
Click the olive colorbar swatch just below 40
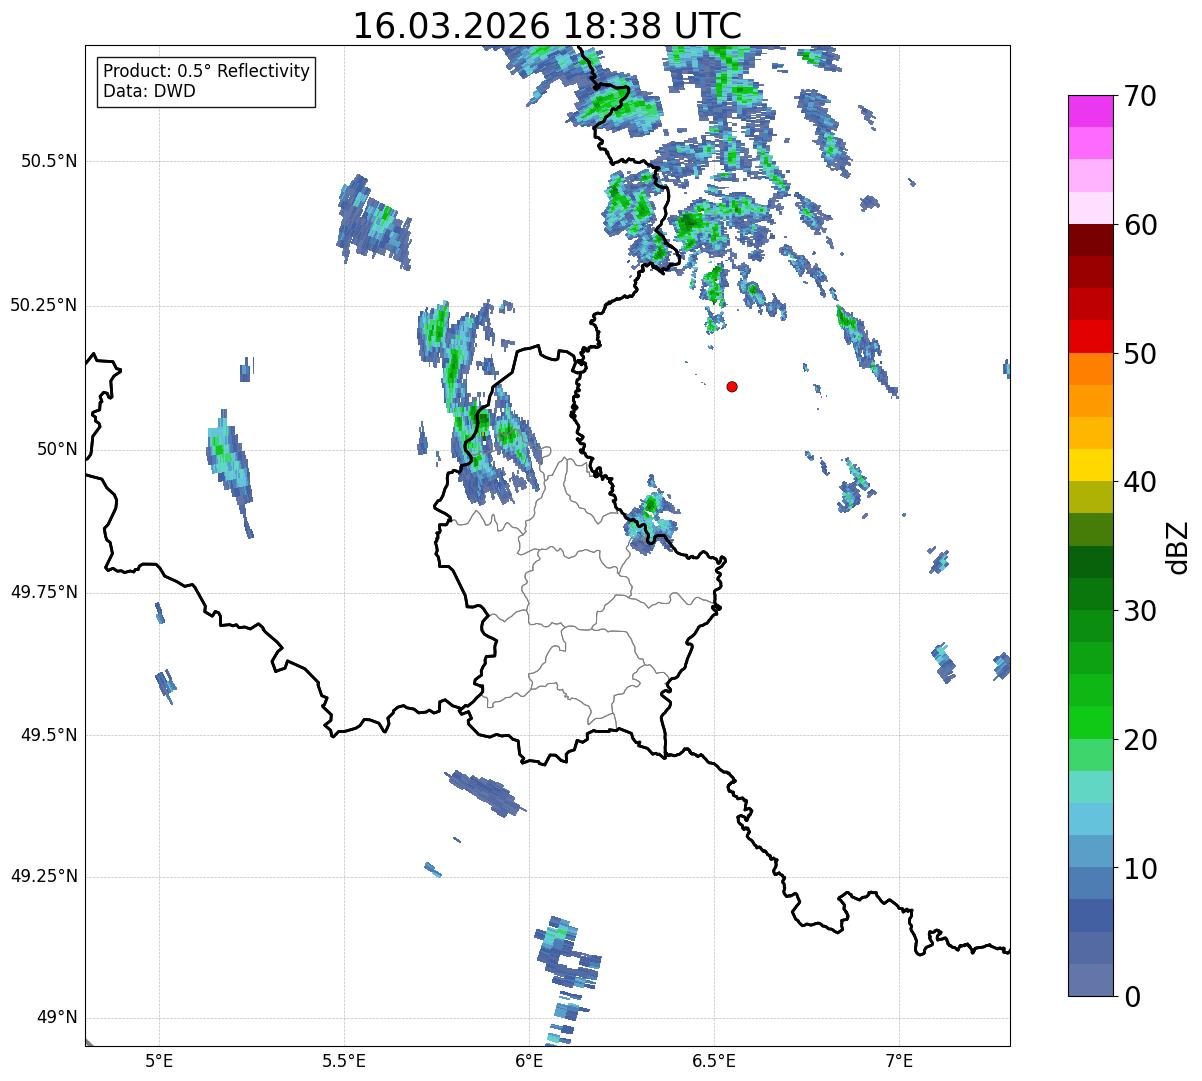coord(1089,497)
